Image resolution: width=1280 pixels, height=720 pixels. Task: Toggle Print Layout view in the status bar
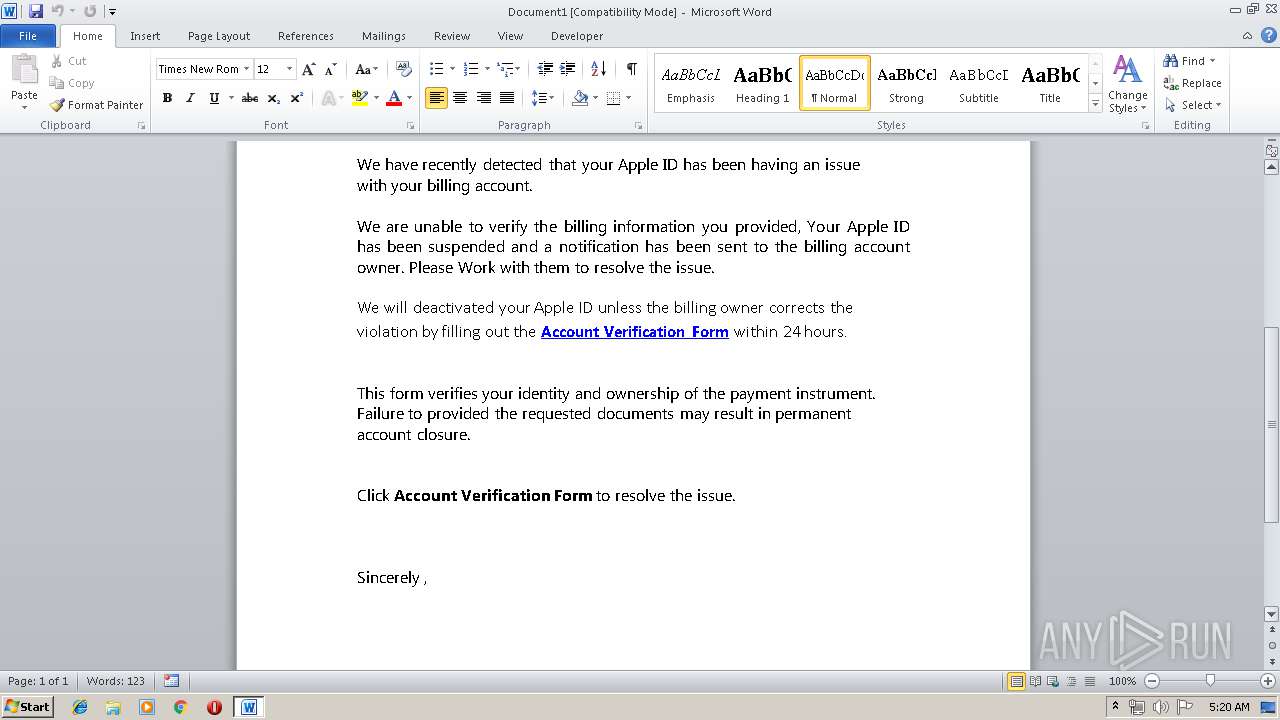pyautogui.click(x=1016, y=681)
